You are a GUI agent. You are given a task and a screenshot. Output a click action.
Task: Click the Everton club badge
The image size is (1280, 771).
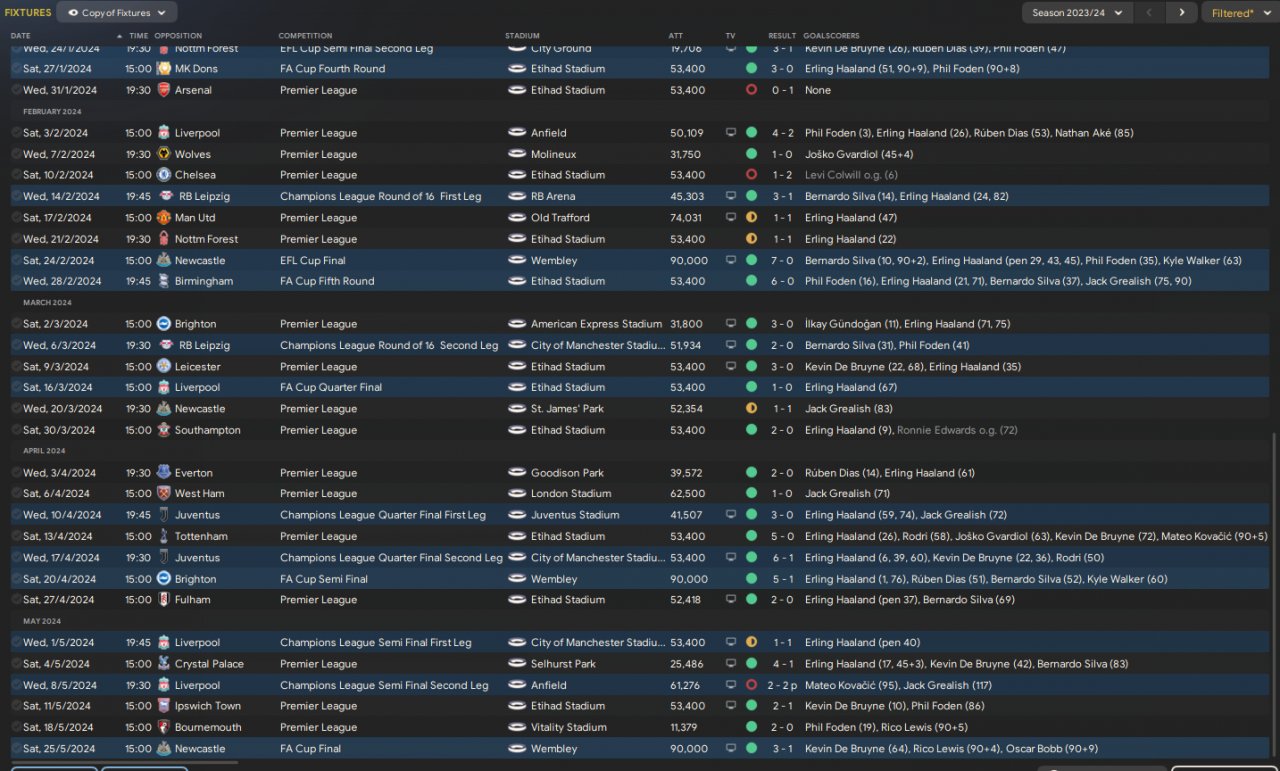[163, 473]
